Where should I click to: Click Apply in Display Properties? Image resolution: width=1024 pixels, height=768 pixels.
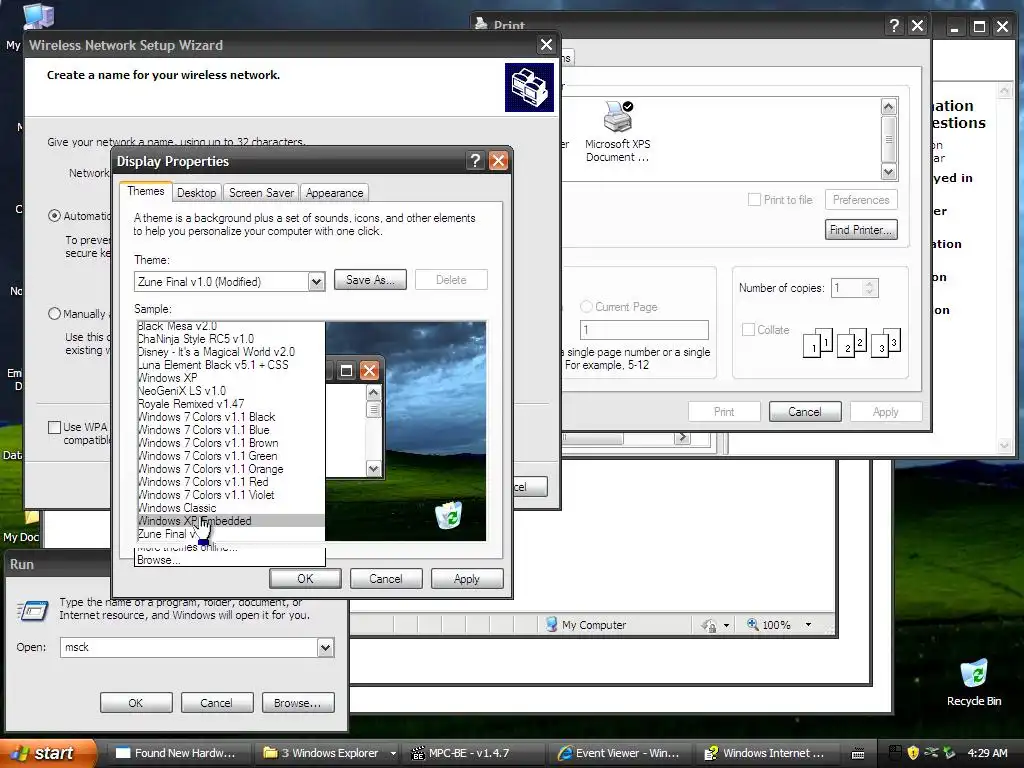point(466,579)
